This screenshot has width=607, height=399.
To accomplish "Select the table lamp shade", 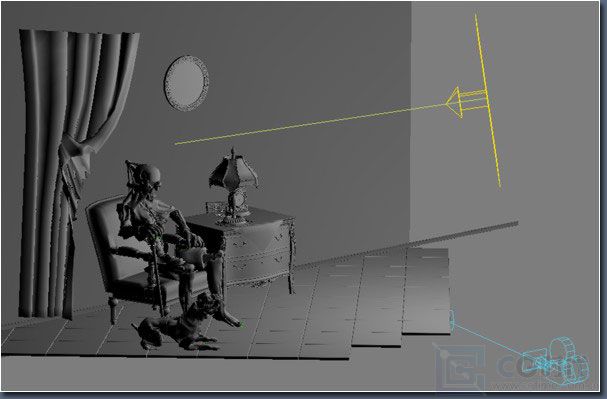I will pyautogui.click(x=233, y=171).
